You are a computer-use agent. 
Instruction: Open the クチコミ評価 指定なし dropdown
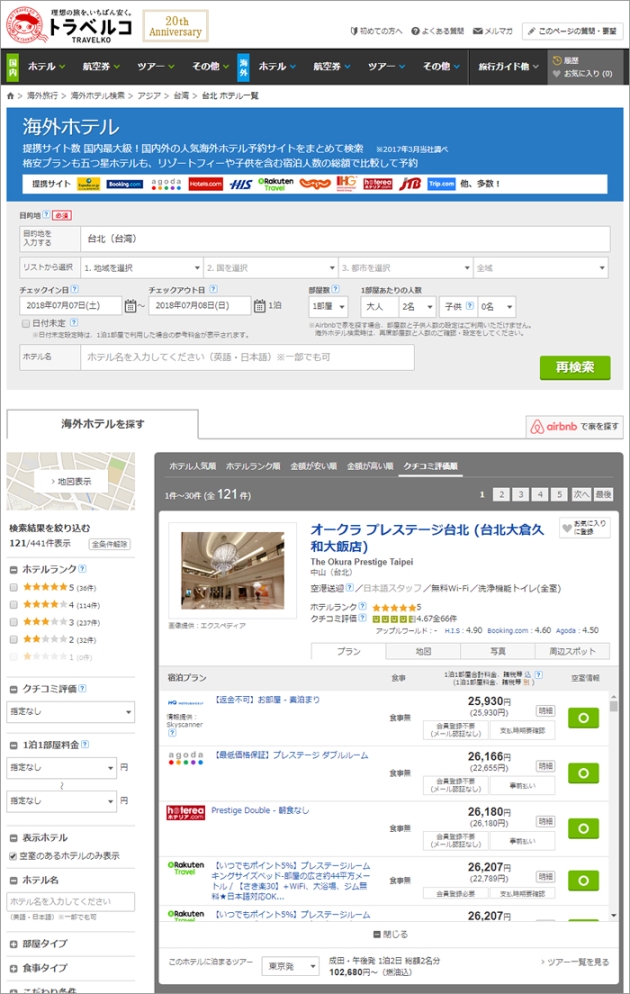coord(70,712)
